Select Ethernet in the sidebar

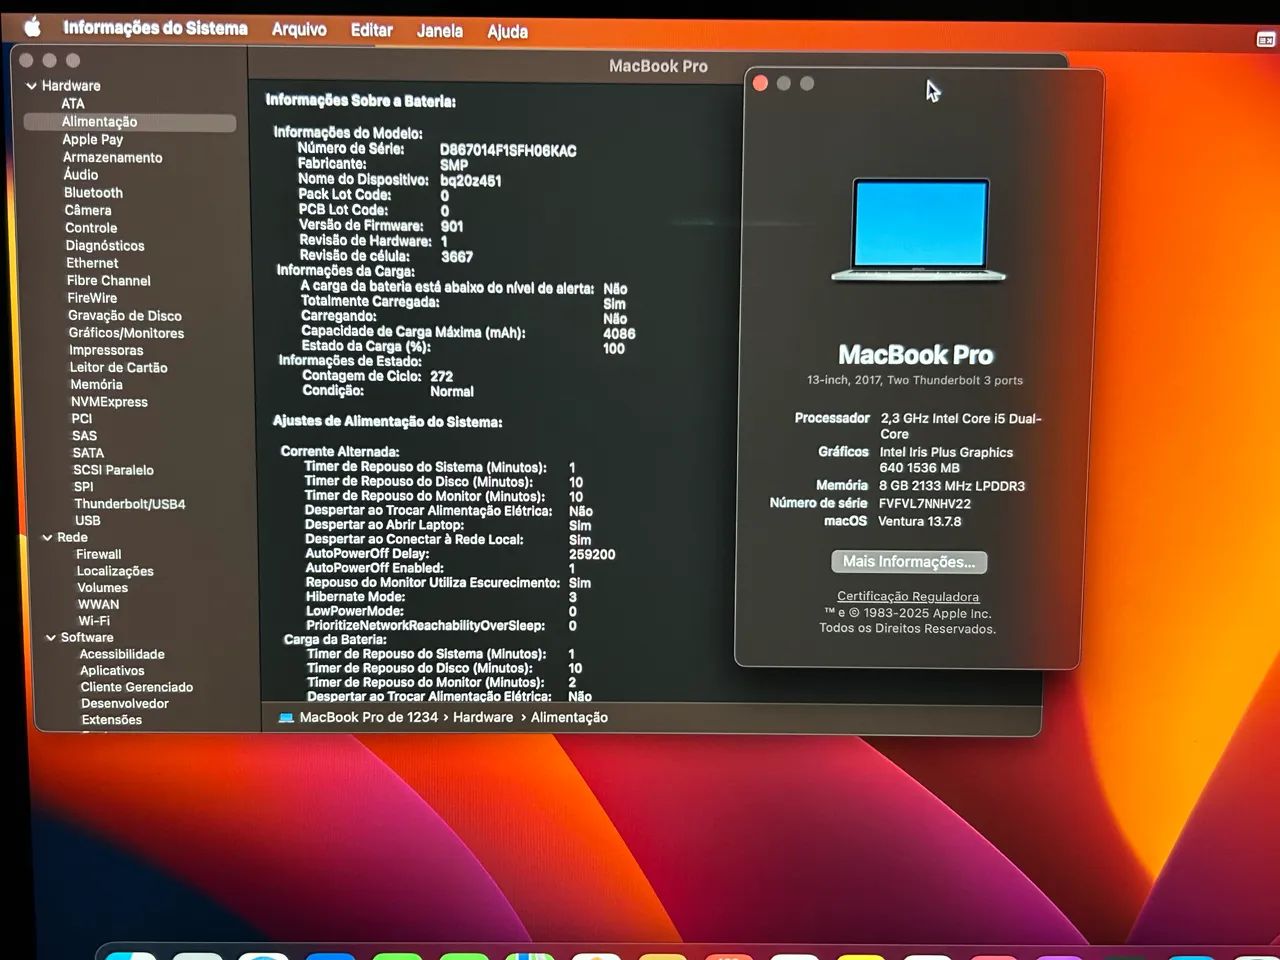[92, 263]
